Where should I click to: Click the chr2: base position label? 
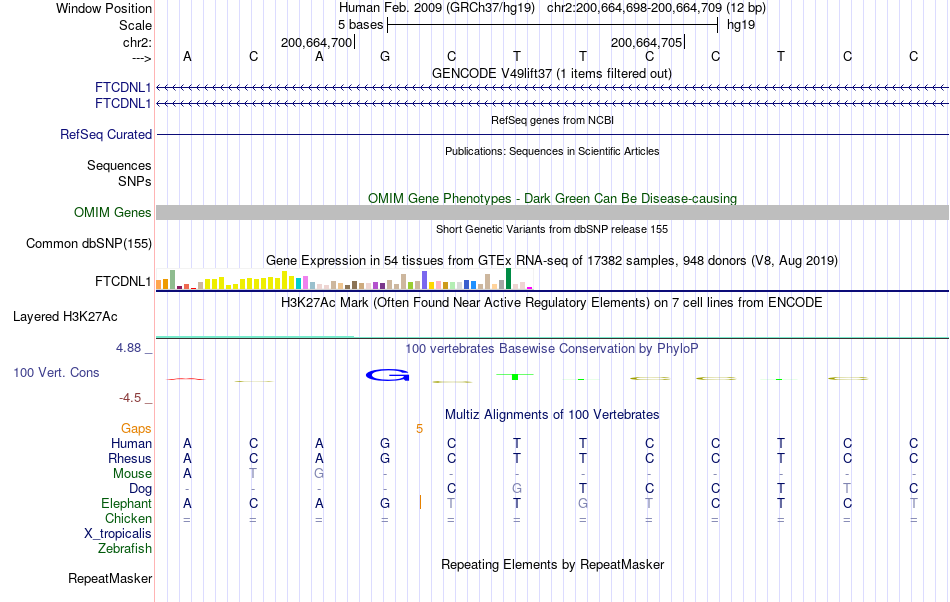(x=137, y=42)
